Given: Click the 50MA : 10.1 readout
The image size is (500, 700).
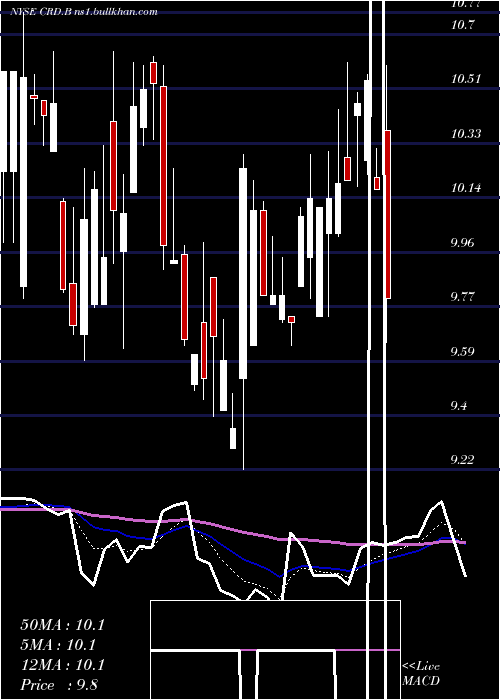Looking at the screenshot, I should 62,625.
